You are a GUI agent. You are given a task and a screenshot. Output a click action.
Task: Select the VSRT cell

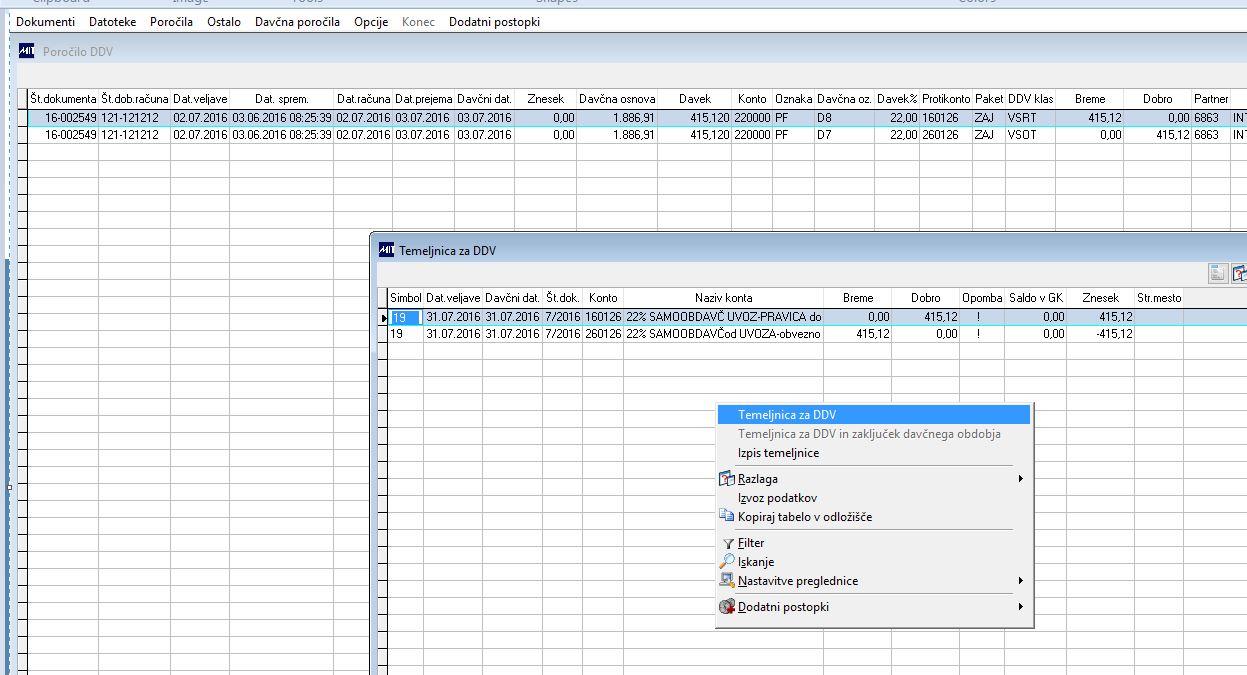(x=1031, y=118)
